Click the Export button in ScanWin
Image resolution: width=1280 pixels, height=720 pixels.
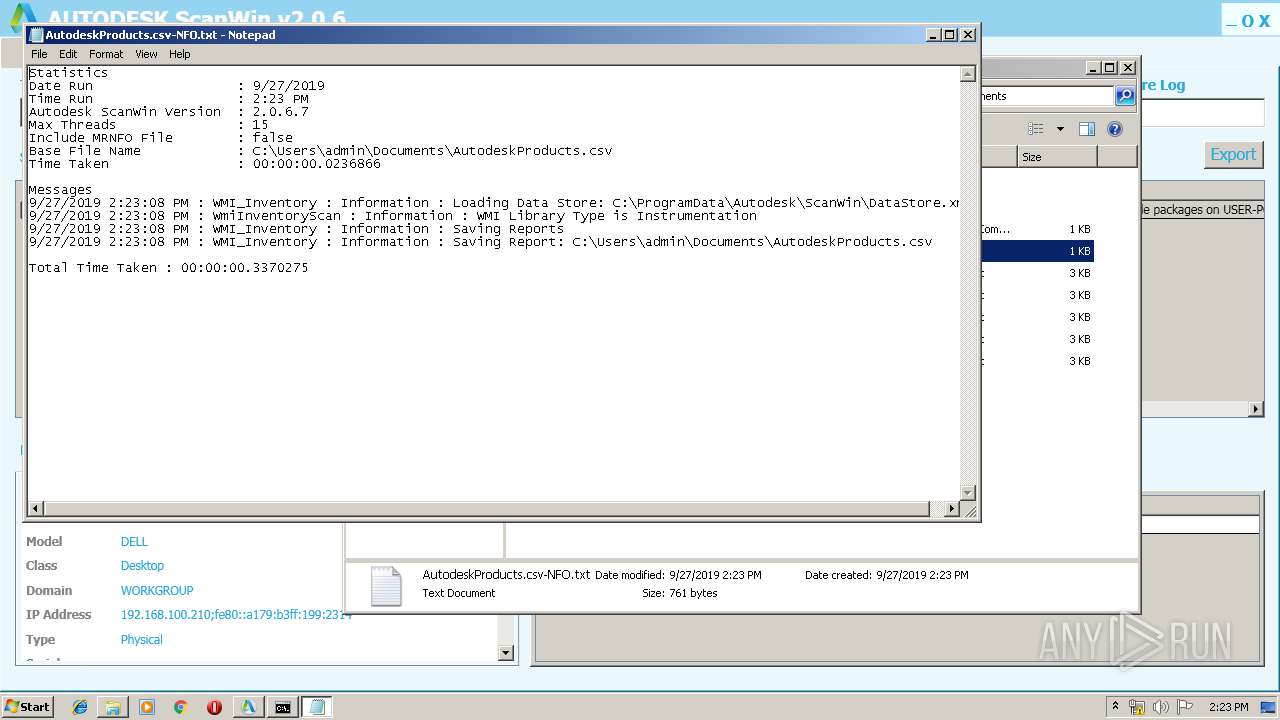(x=1233, y=154)
